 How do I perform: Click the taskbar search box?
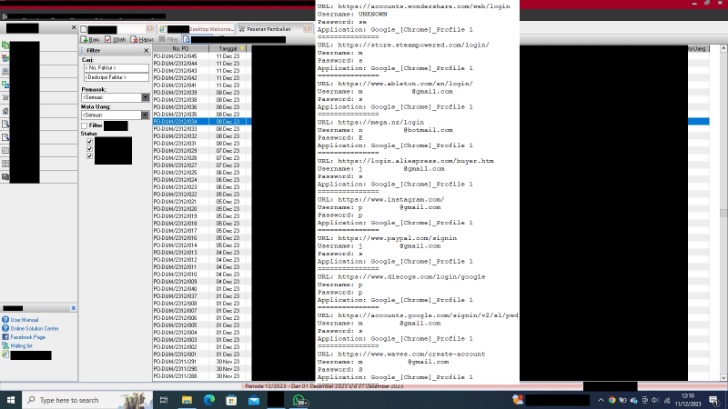point(87,400)
